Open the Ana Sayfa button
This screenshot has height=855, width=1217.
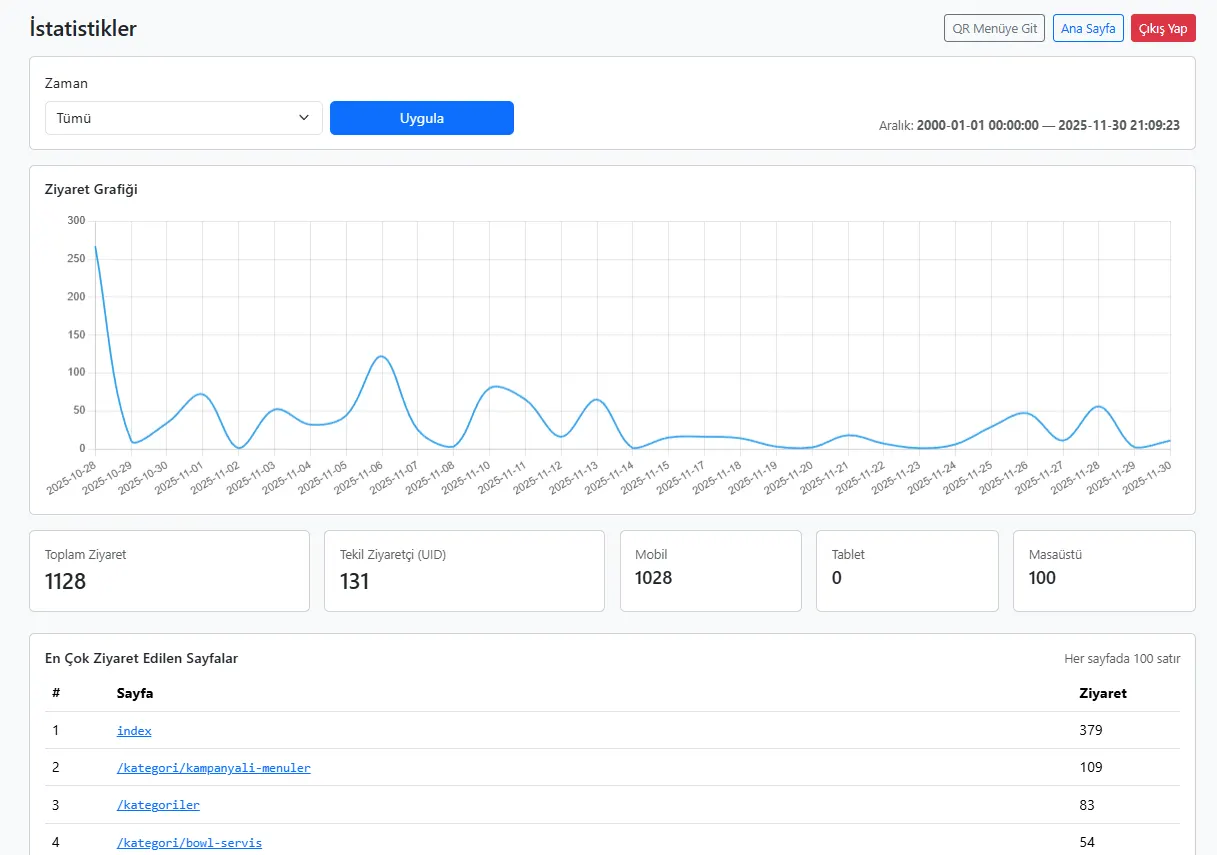tap(1088, 28)
